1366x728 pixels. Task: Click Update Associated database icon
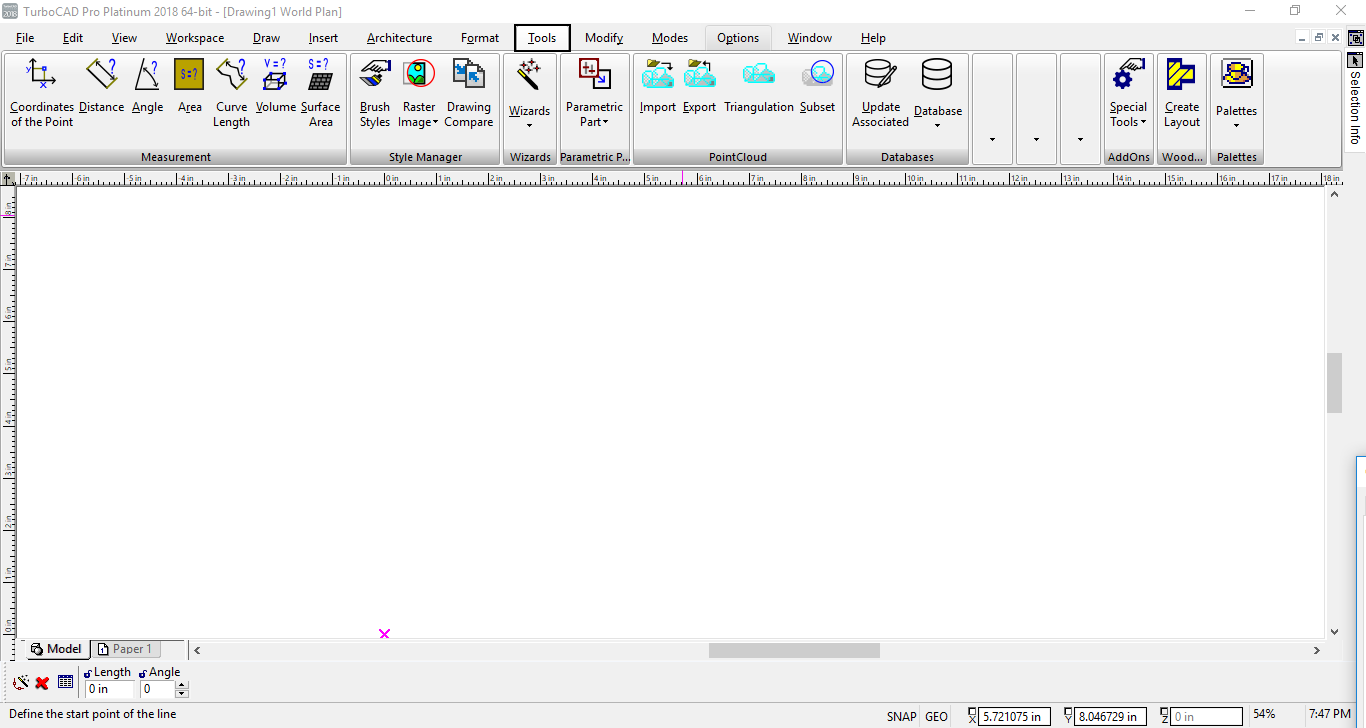pos(880,92)
